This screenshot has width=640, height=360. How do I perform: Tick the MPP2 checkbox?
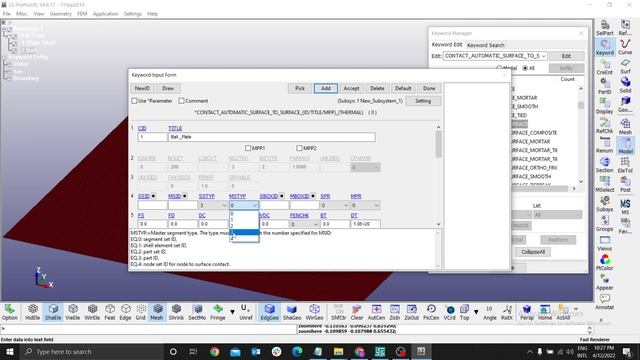300,148
